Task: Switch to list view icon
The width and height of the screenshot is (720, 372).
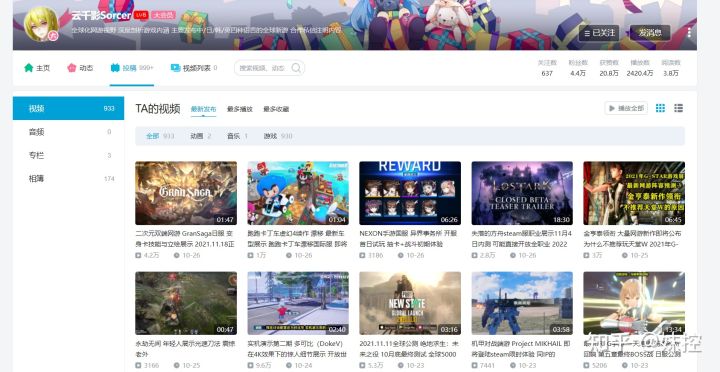Action: [678, 108]
